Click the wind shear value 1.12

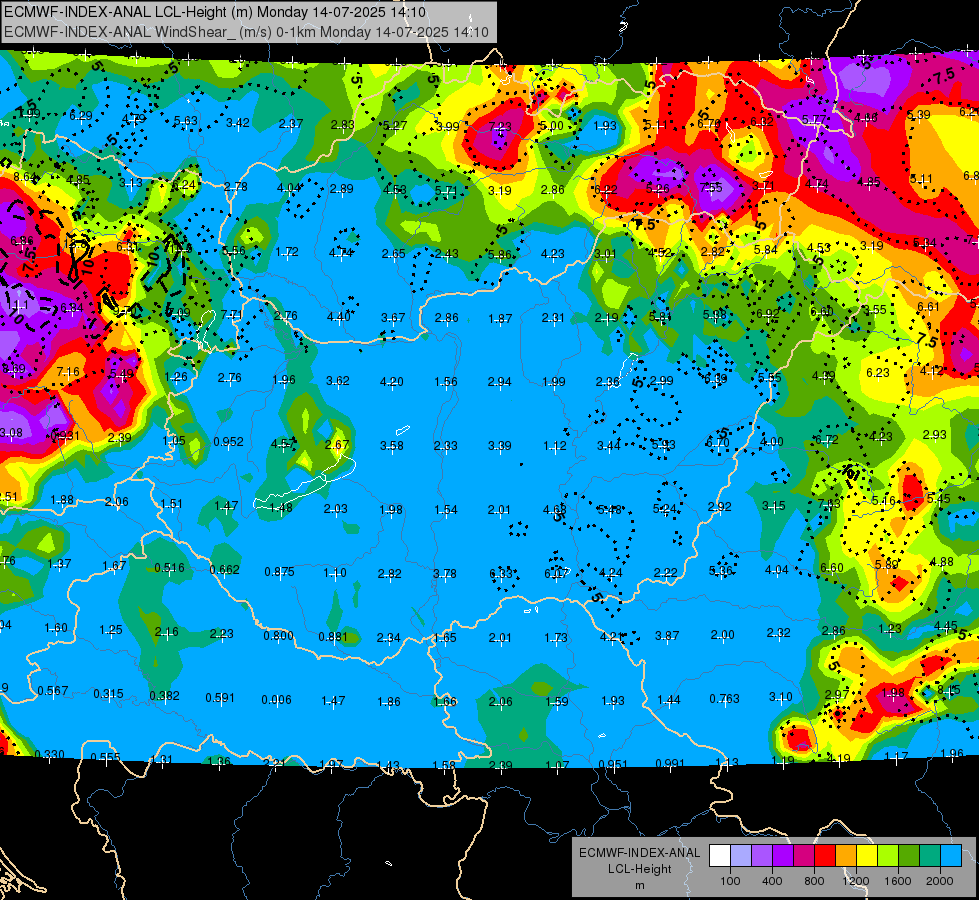pos(554,446)
